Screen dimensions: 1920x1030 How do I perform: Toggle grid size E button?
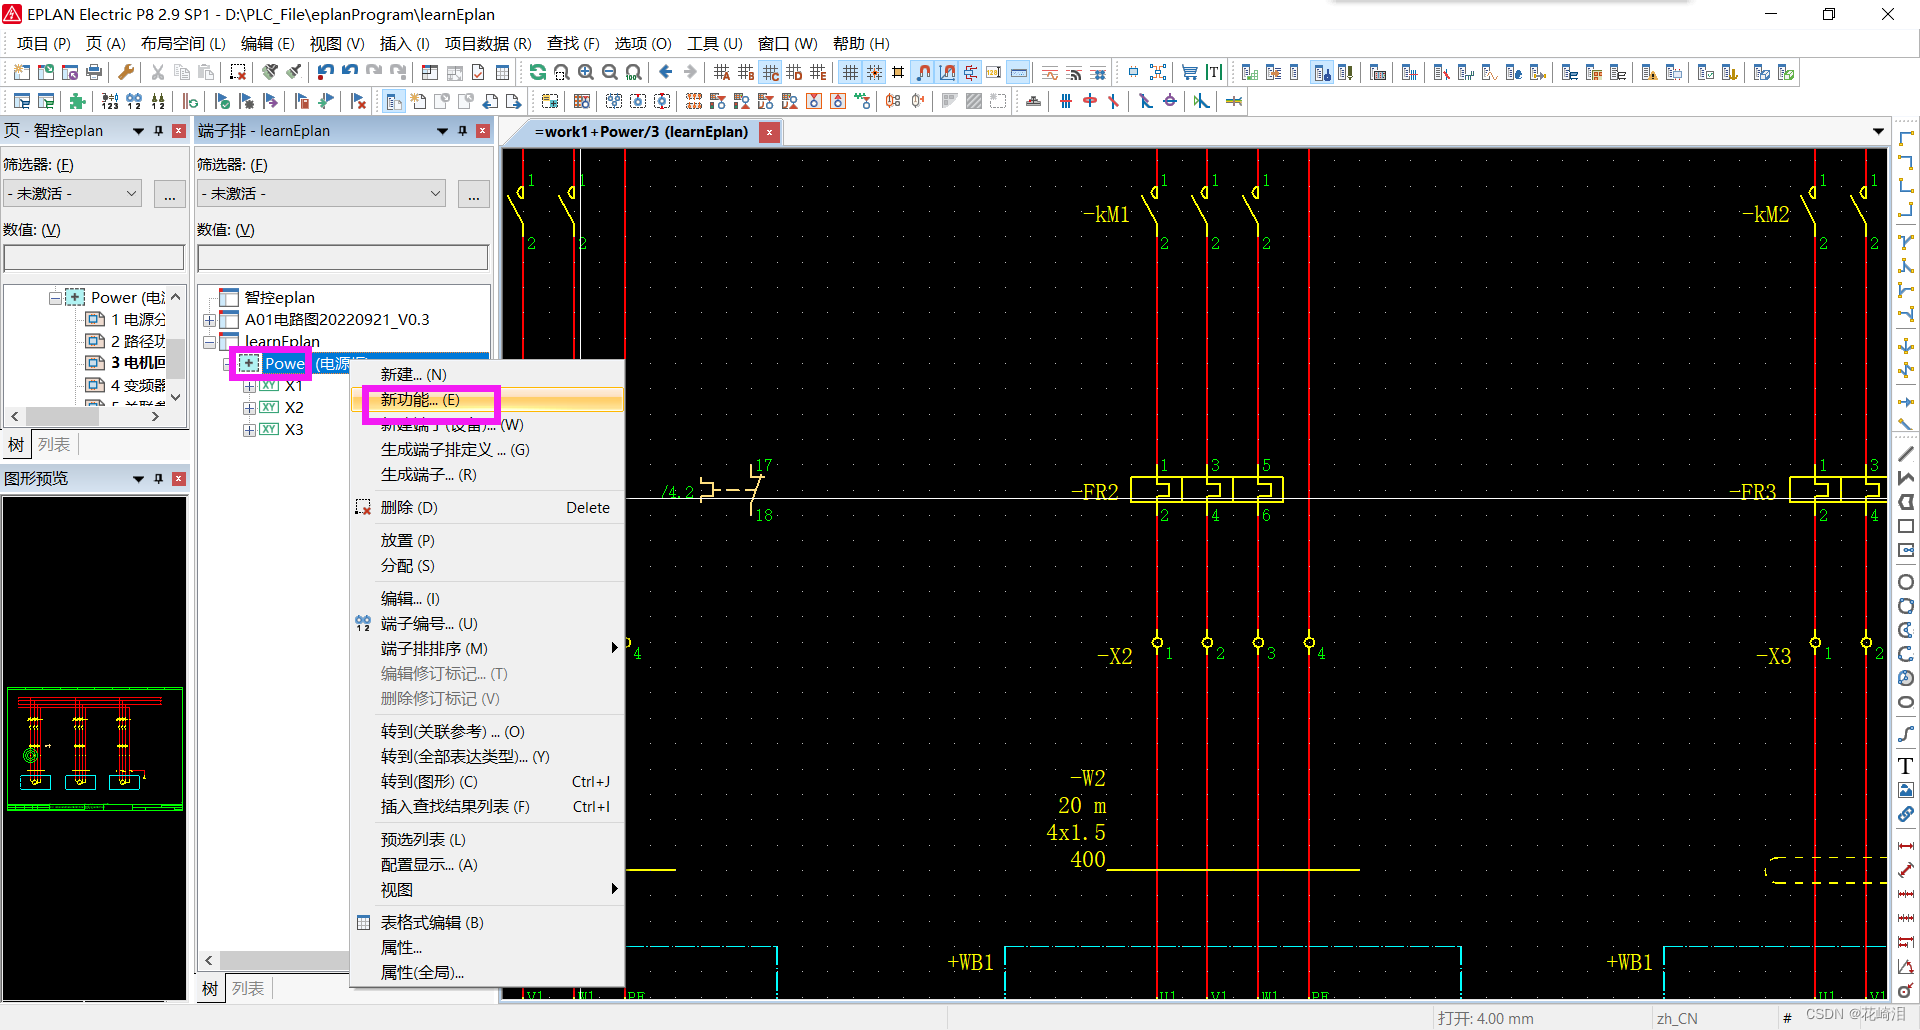coord(818,72)
